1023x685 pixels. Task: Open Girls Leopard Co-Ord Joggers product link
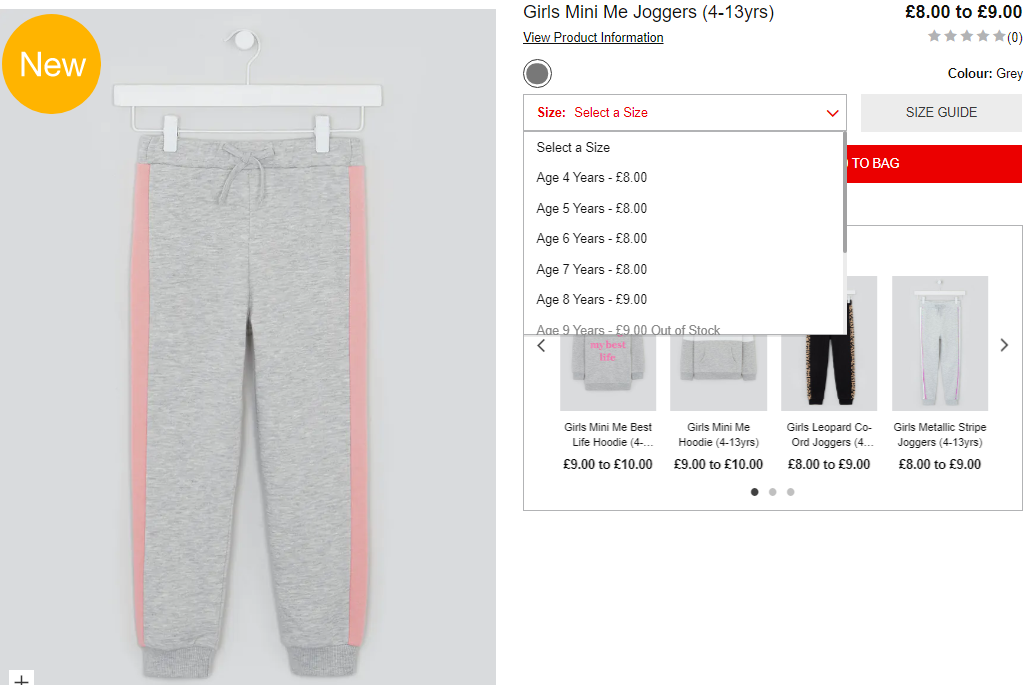coord(829,434)
